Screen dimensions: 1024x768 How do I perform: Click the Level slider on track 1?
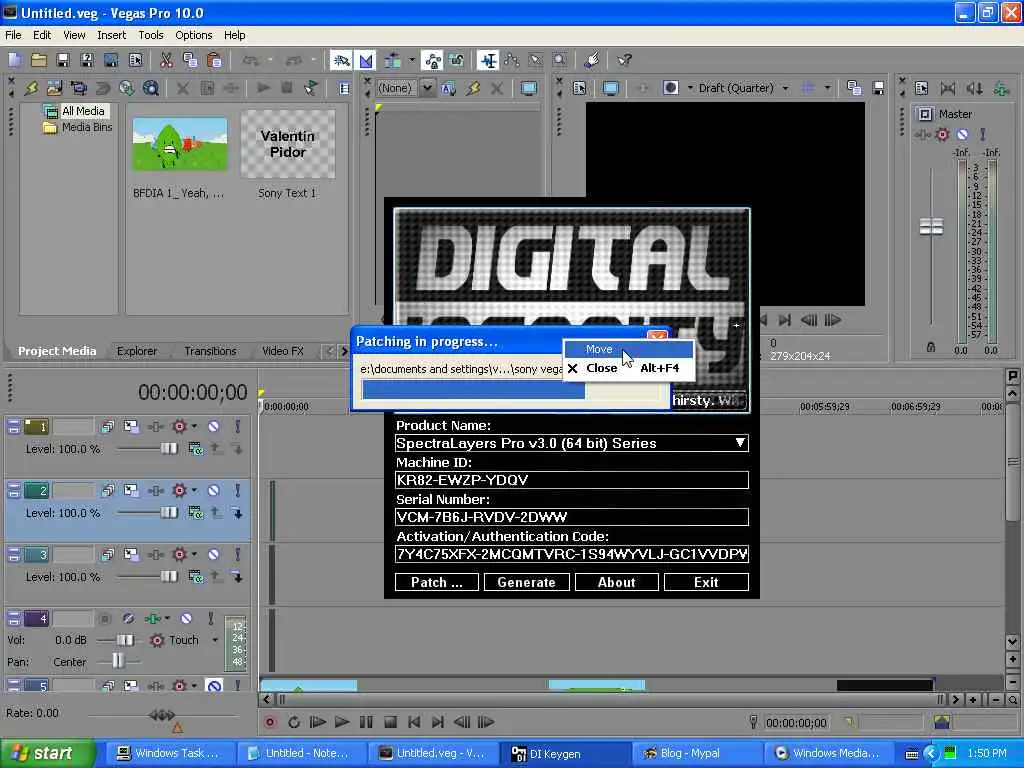tap(168, 449)
